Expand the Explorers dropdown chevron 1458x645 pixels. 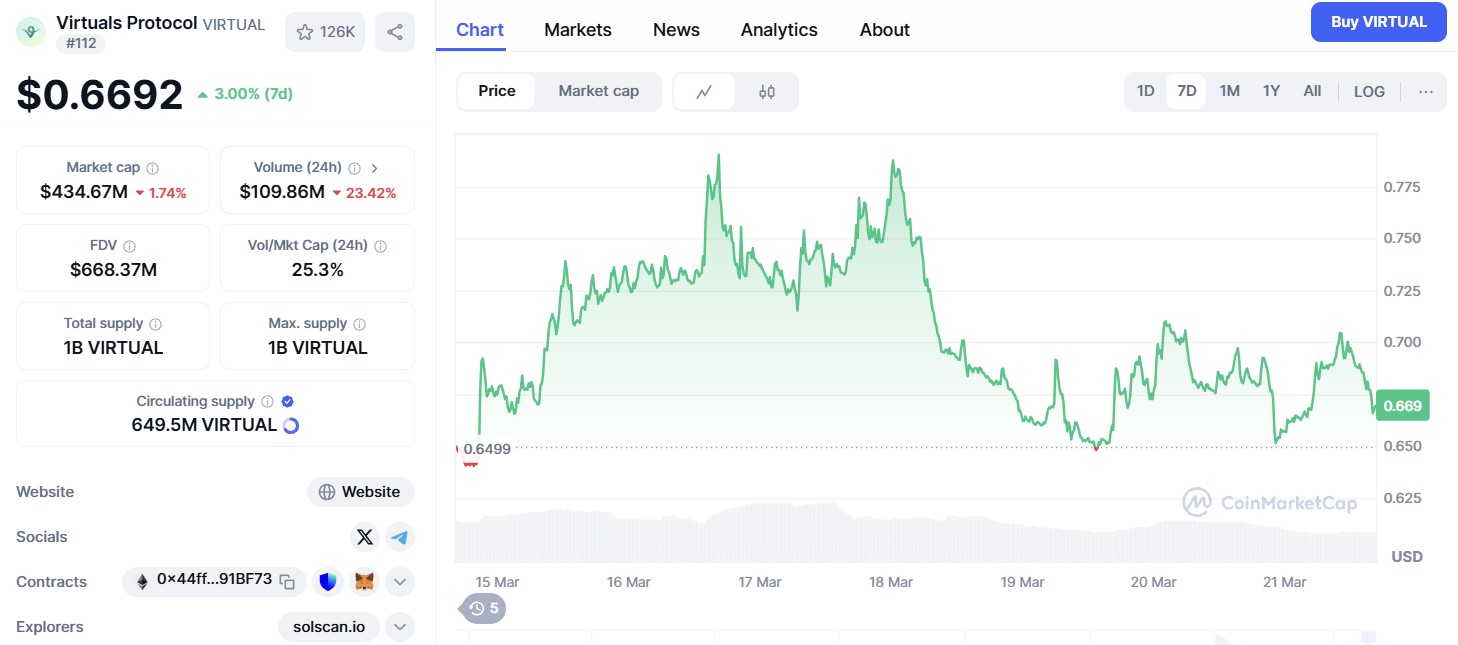point(400,627)
